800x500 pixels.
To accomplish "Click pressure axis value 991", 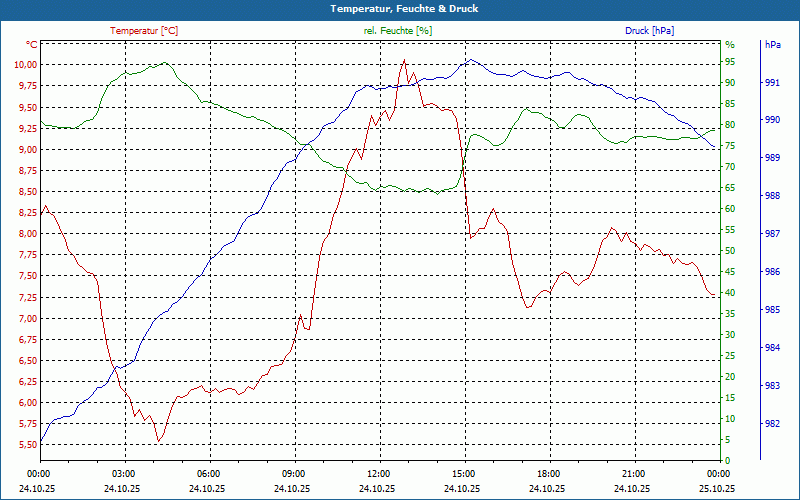I will pyautogui.click(x=772, y=83).
